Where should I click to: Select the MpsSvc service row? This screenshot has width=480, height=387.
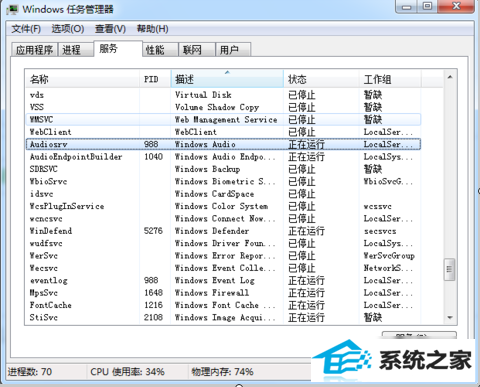223,293
